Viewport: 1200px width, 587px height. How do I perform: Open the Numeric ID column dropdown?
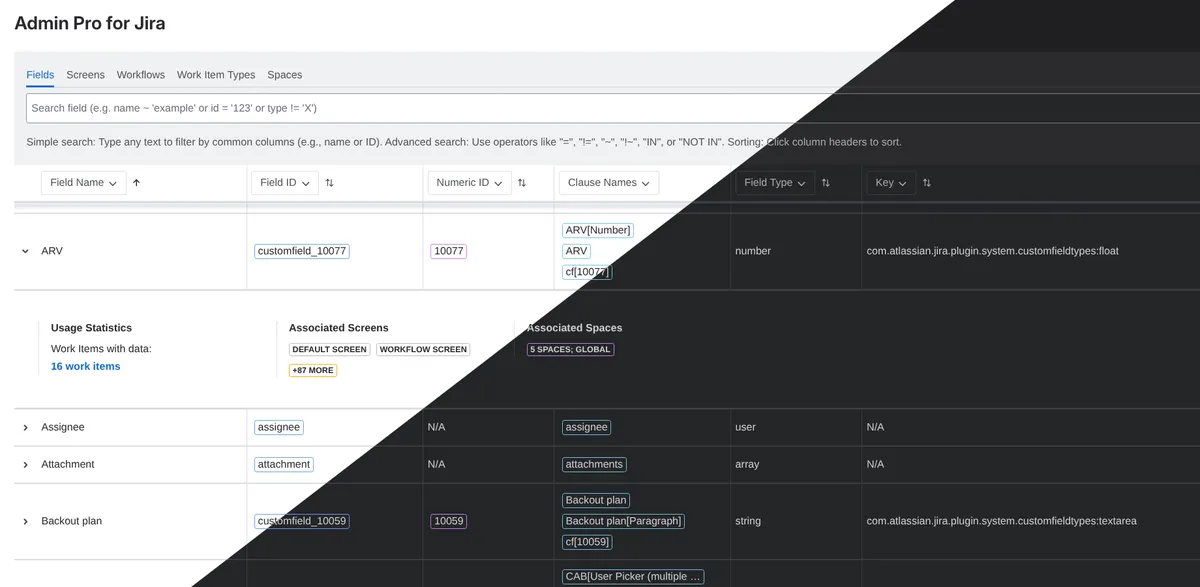tap(469, 183)
